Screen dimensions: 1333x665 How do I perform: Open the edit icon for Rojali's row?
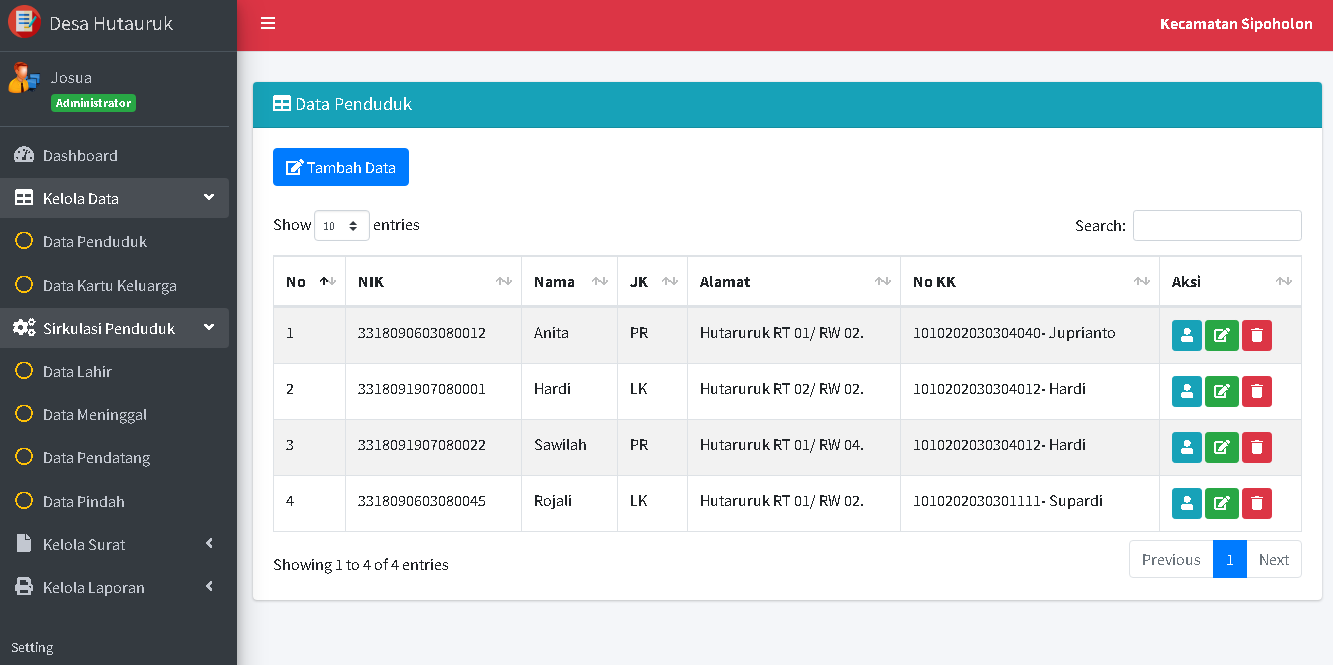coord(1221,504)
